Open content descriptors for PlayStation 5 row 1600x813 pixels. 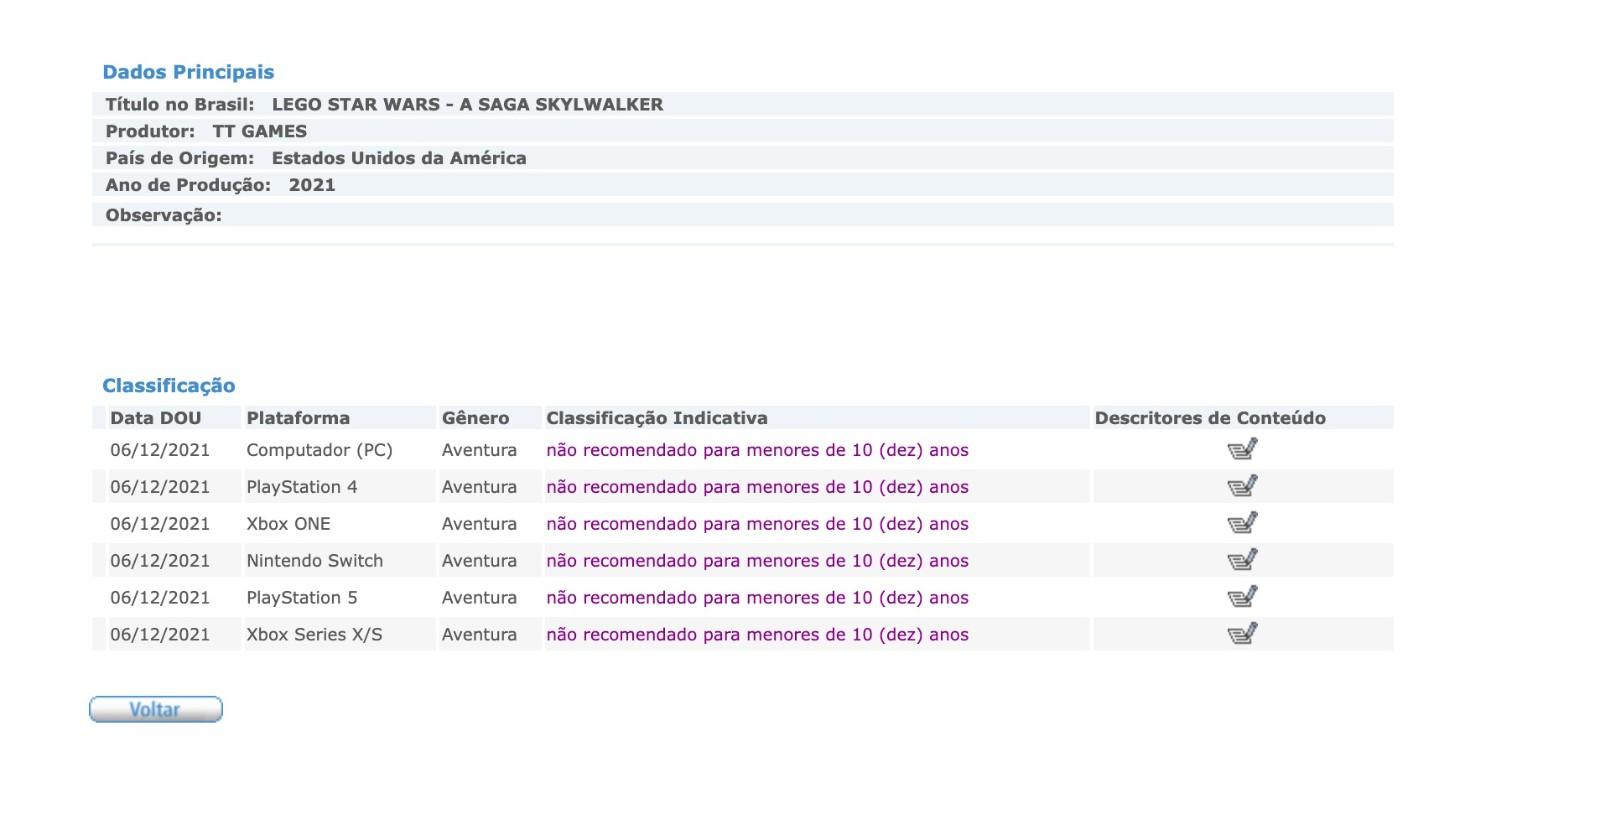pyautogui.click(x=1242, y=598)
